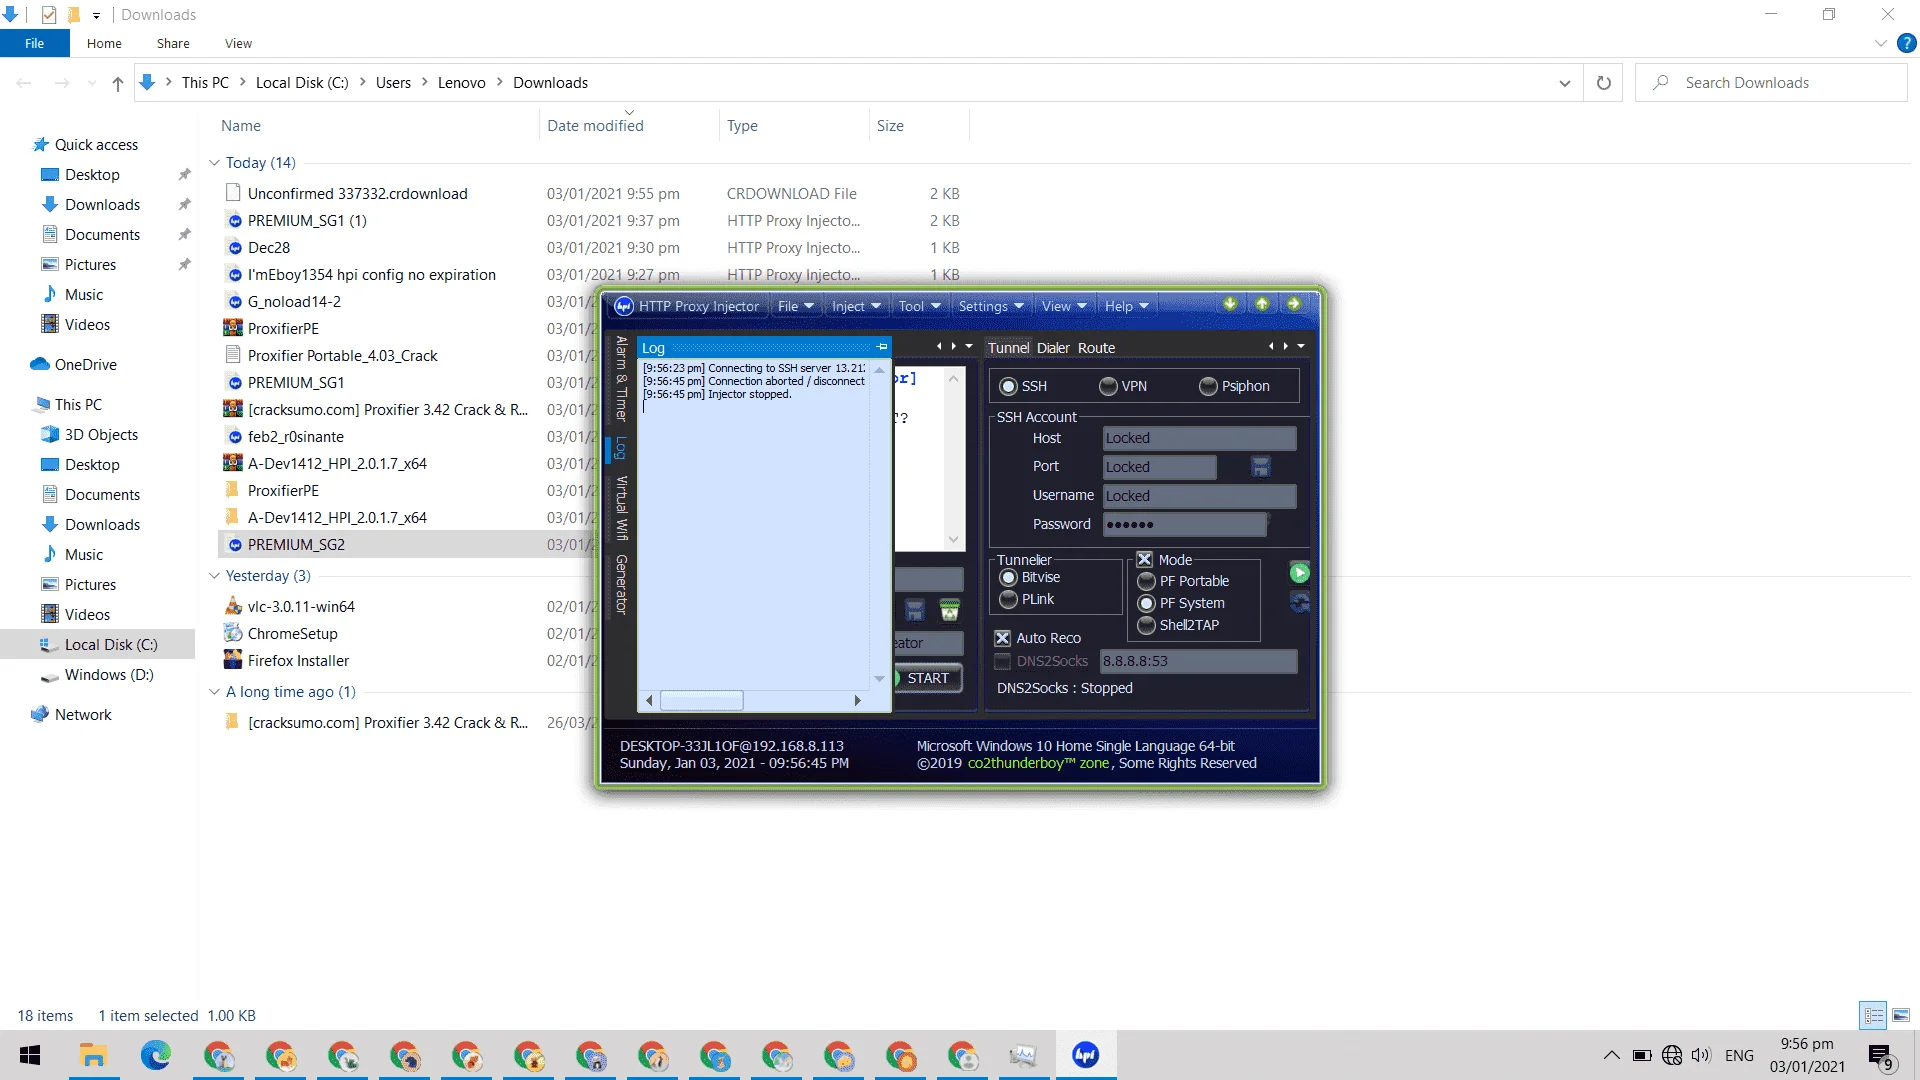Select the SSH tunnel radio button
The image size is (1920, 1080).
point(1008,387)
